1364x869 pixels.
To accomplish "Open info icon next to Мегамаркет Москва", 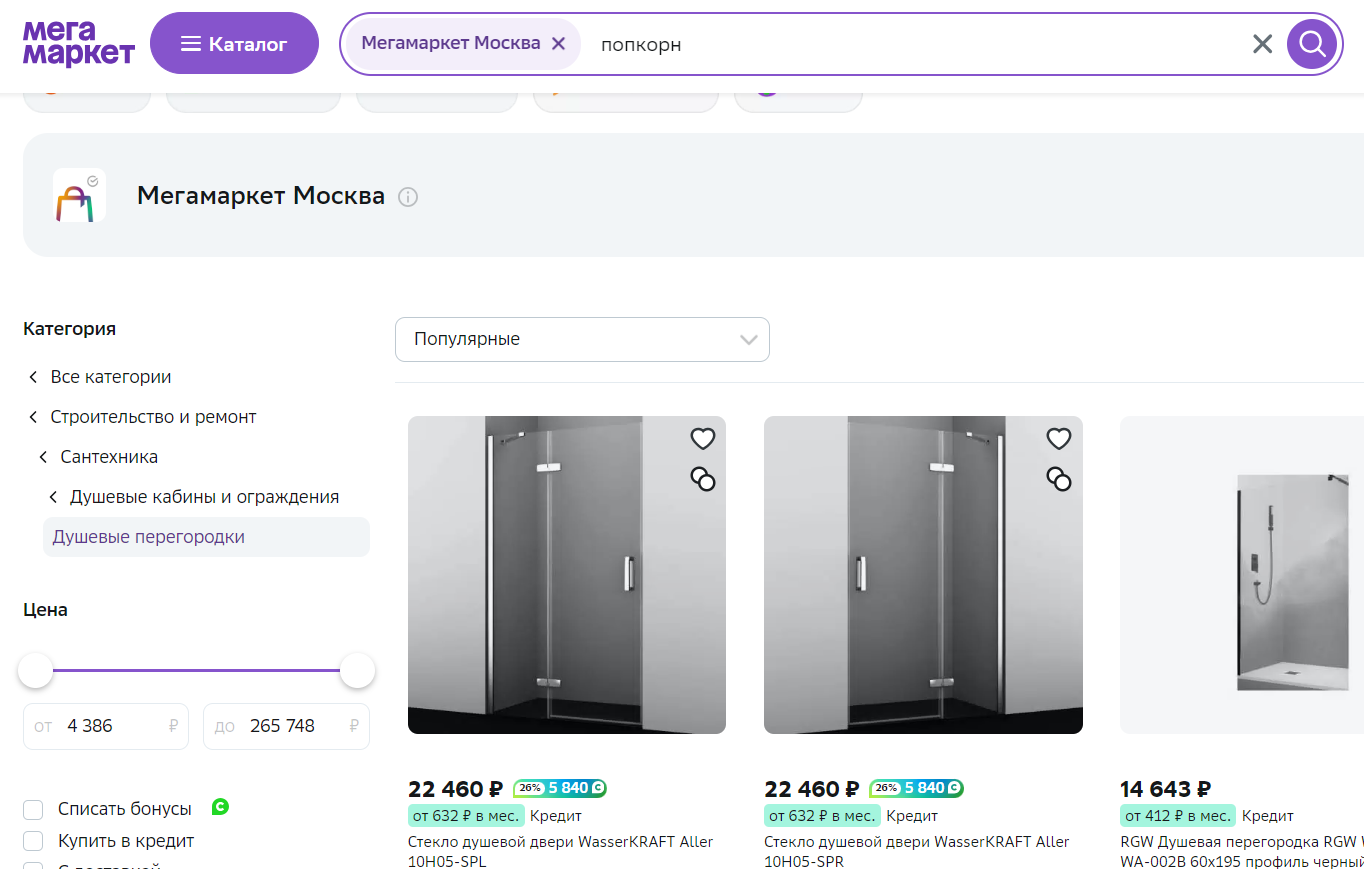I will (x=408, y=197).
